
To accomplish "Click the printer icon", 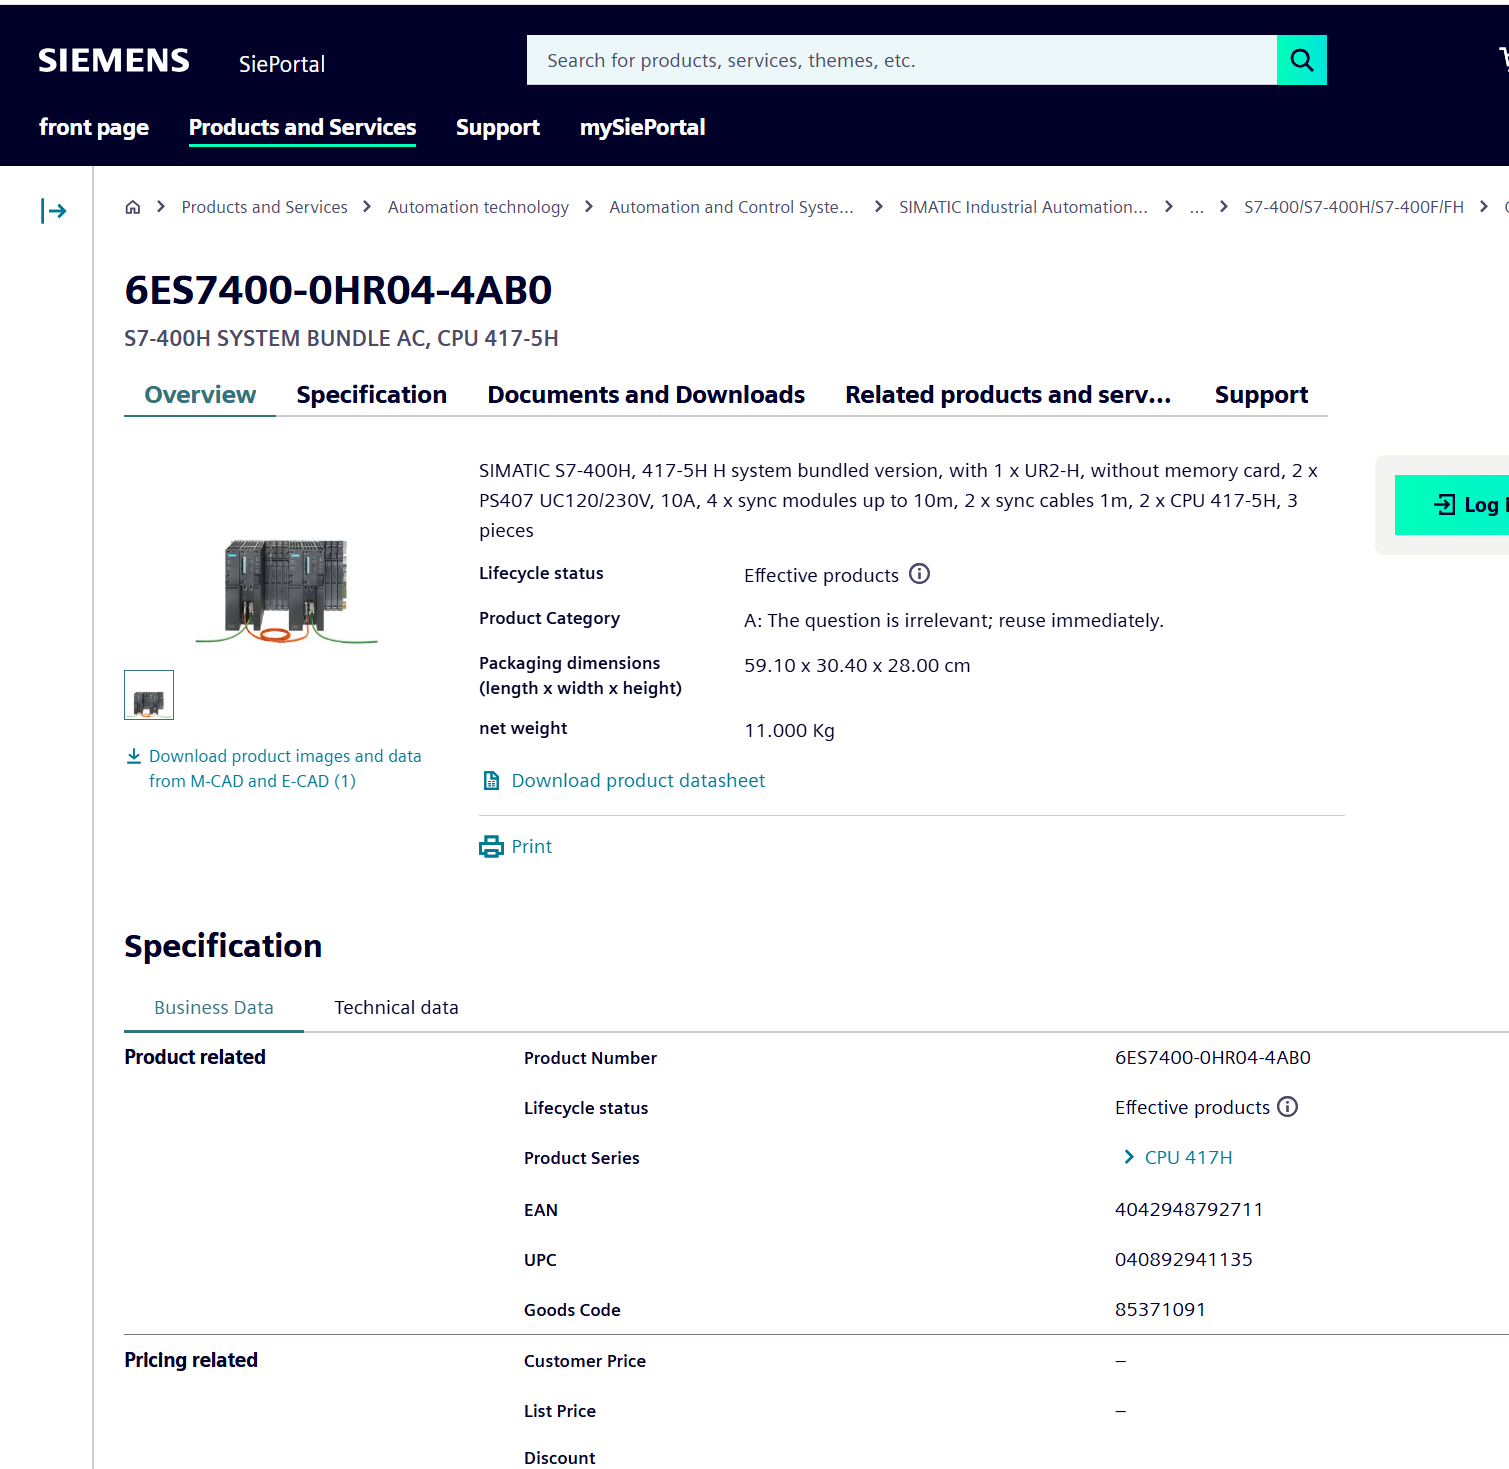I will point(491,847).
